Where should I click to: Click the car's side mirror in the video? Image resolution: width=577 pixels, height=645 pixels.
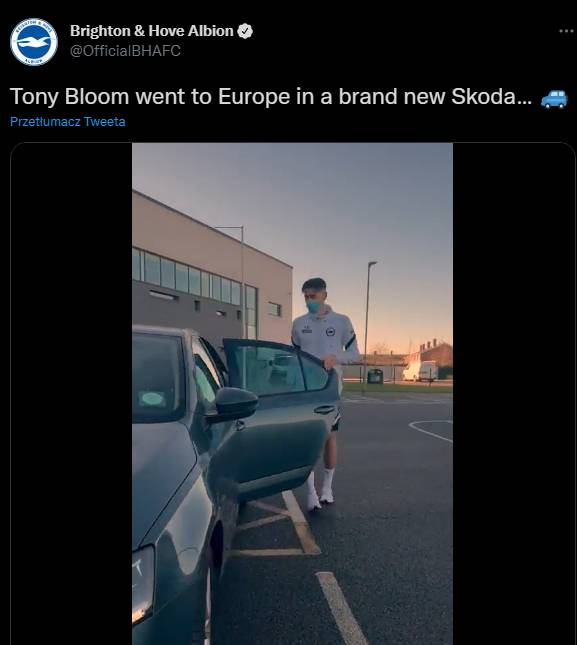233,404
